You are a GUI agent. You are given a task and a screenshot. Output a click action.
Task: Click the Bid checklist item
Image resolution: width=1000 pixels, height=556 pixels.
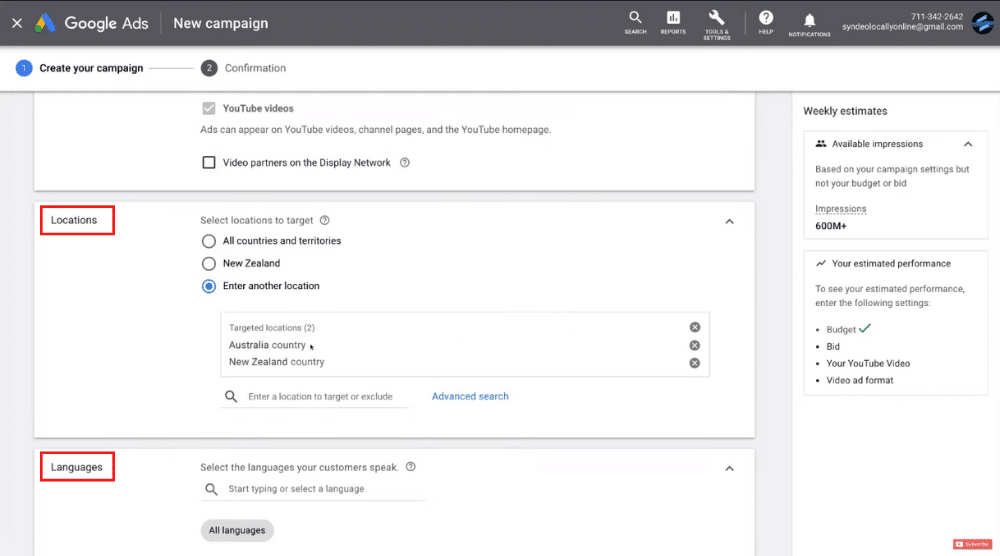(833, 346)
